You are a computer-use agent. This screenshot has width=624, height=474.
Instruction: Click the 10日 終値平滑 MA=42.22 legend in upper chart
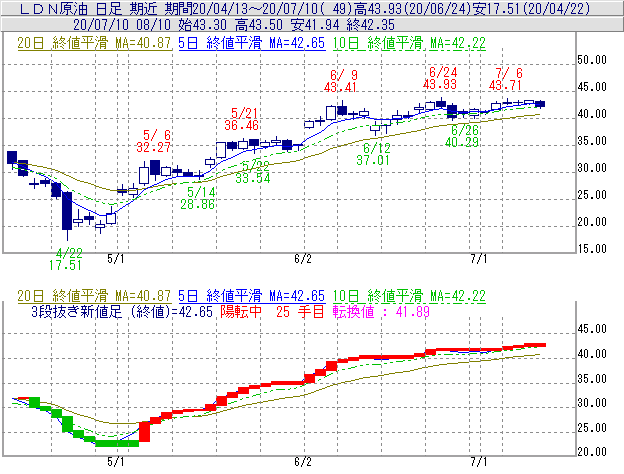point(409,43)
